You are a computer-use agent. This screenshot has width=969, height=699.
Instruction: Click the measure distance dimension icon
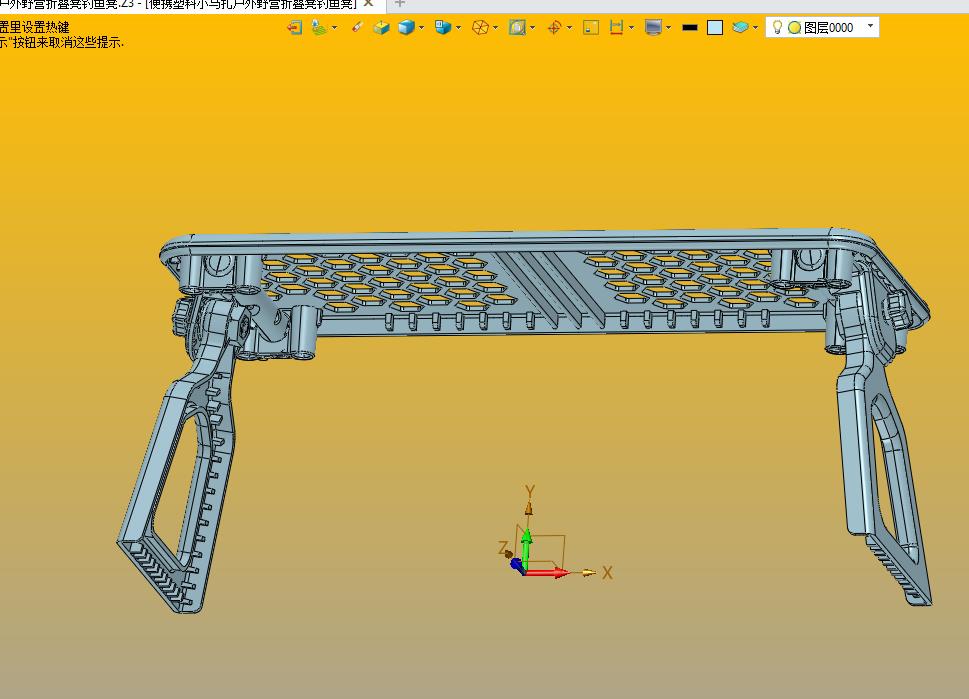[616, 27]
